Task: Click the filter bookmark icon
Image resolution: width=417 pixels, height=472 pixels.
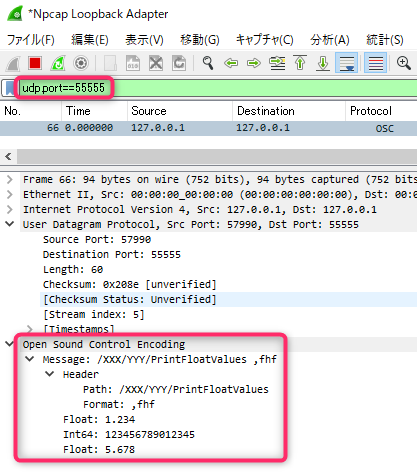Action: (x=10, y=88)
